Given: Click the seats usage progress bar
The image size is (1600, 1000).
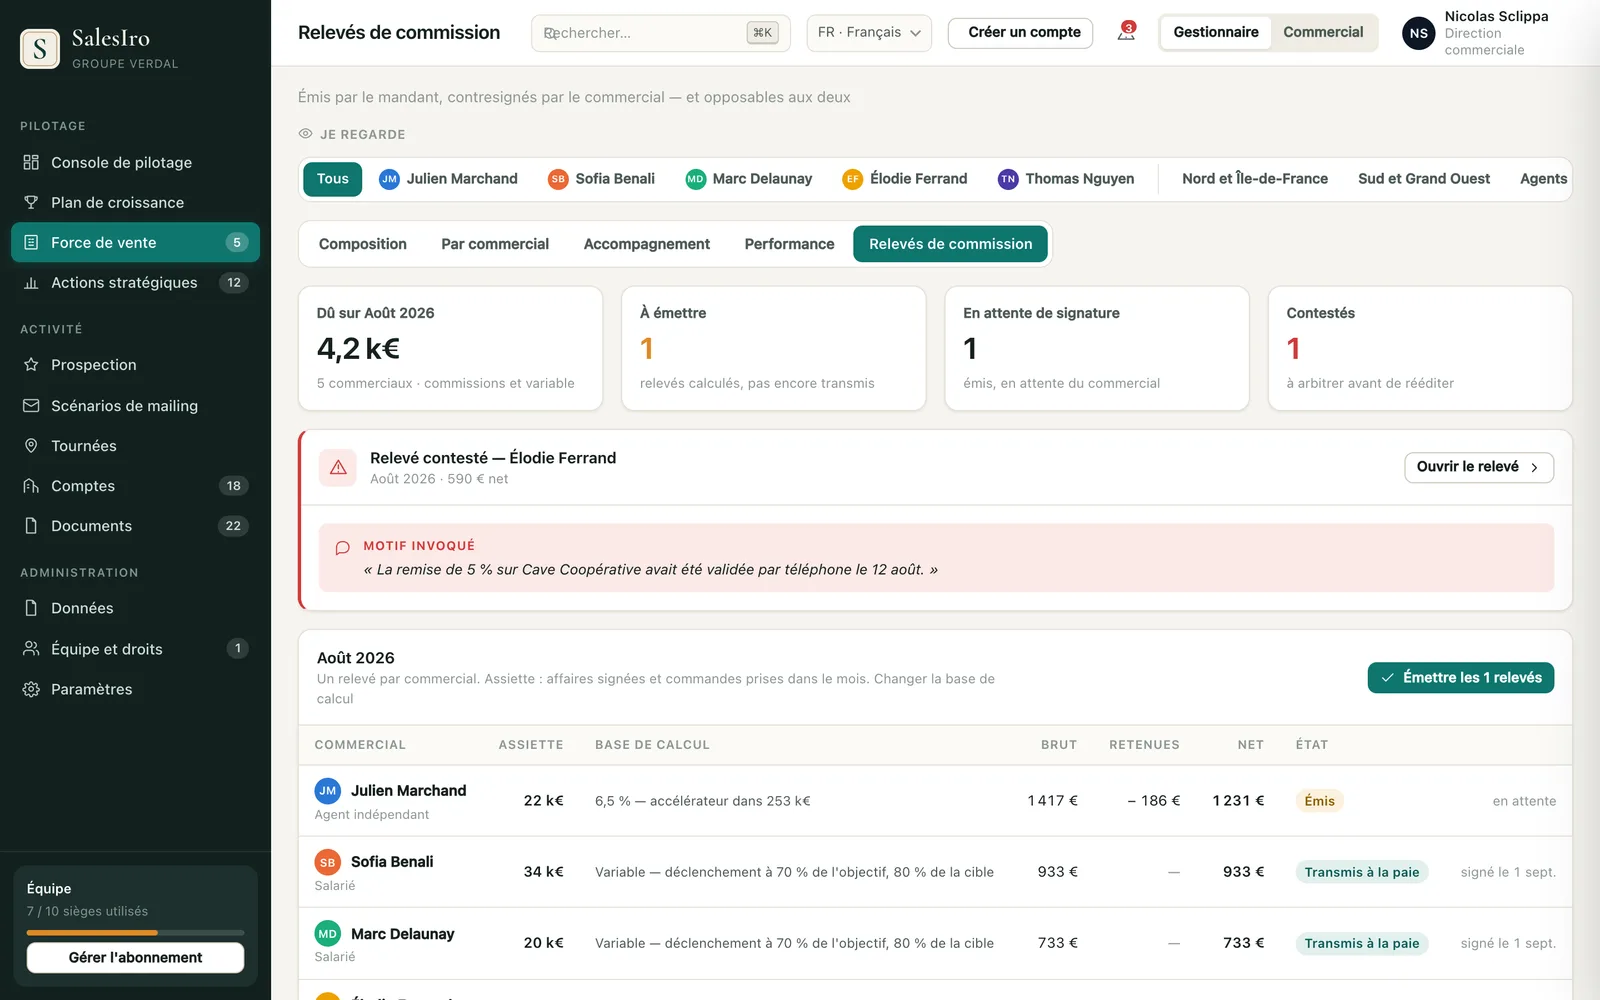Looking at the screenshot, I should coord(135,932).
